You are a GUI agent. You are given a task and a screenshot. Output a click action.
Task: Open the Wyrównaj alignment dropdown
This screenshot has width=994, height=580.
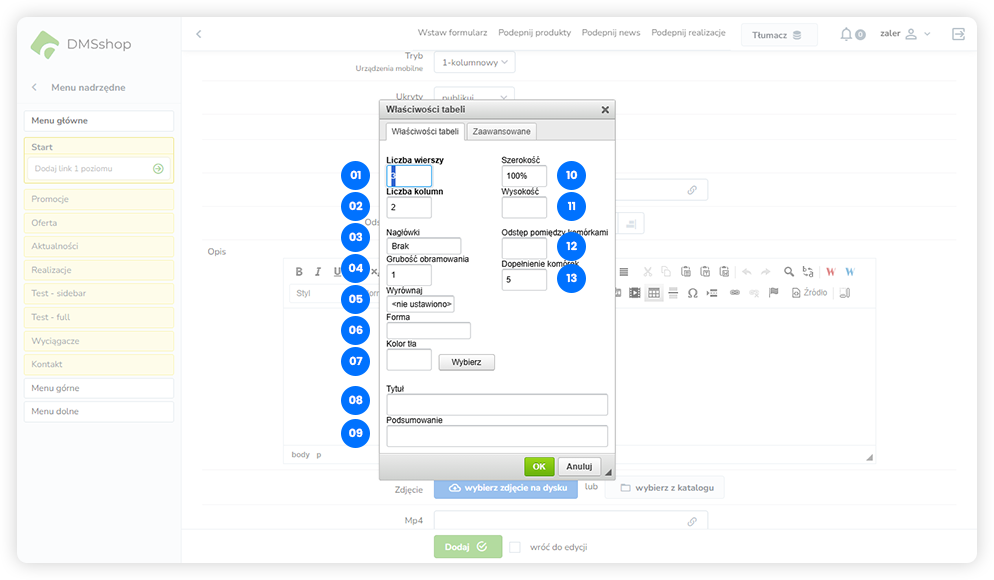[x=420, y=304]
